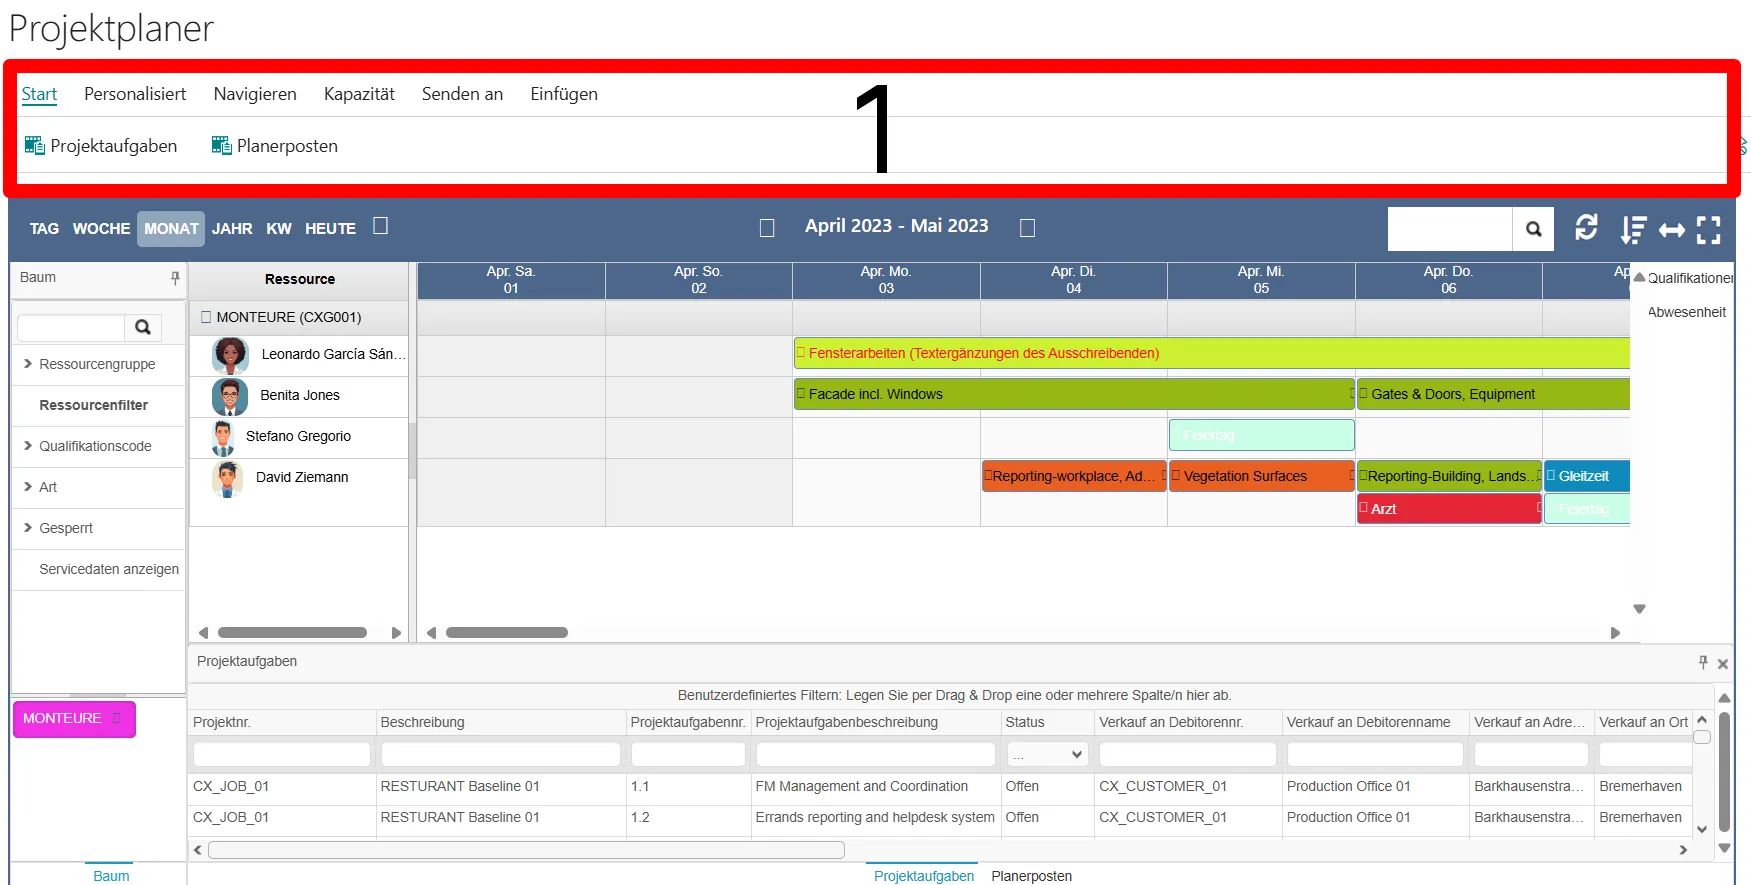Screen dimensions: 1751x885
Task: Switch the timeline view to WOCHE
Action: tap(101, 229)
